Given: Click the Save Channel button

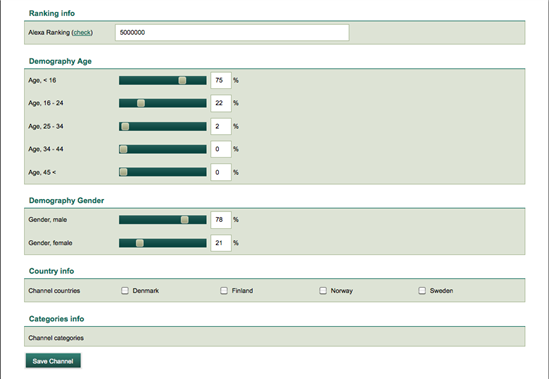Looking at the screenshot, I should (x=53, y=361).
